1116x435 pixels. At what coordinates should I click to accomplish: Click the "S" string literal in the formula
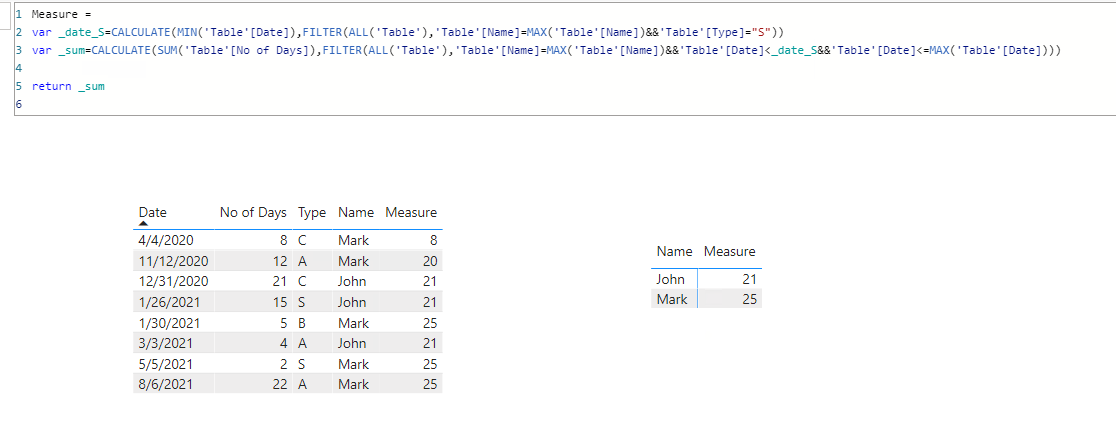761,32
